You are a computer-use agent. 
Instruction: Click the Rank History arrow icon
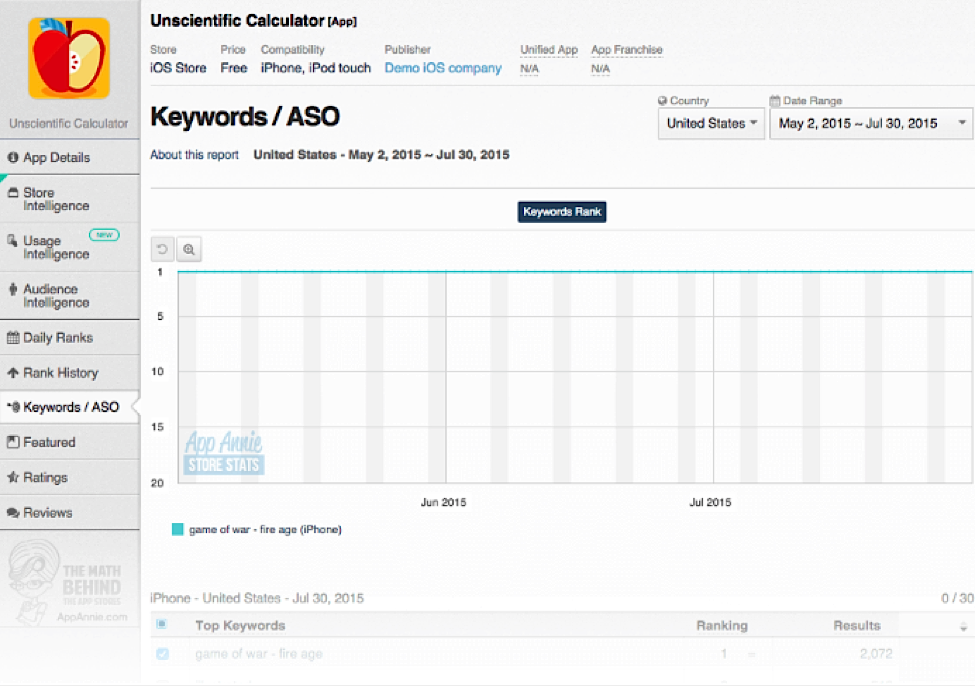coord(12,373)
